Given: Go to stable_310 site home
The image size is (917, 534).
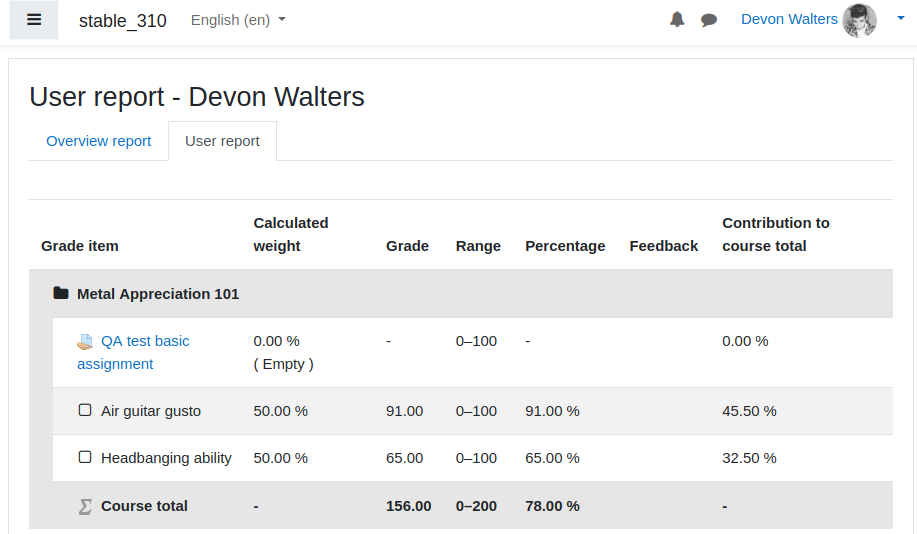Looking at the screenshot, I should click(123, 21).
